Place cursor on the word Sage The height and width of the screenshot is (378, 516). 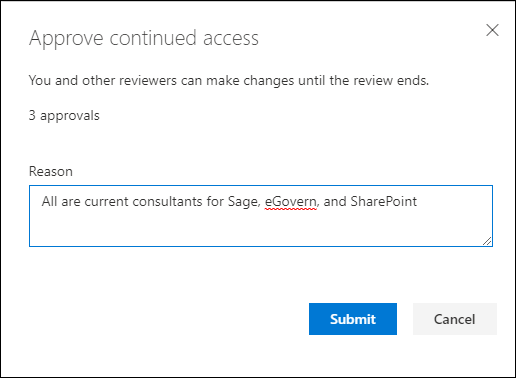[243, 202]
